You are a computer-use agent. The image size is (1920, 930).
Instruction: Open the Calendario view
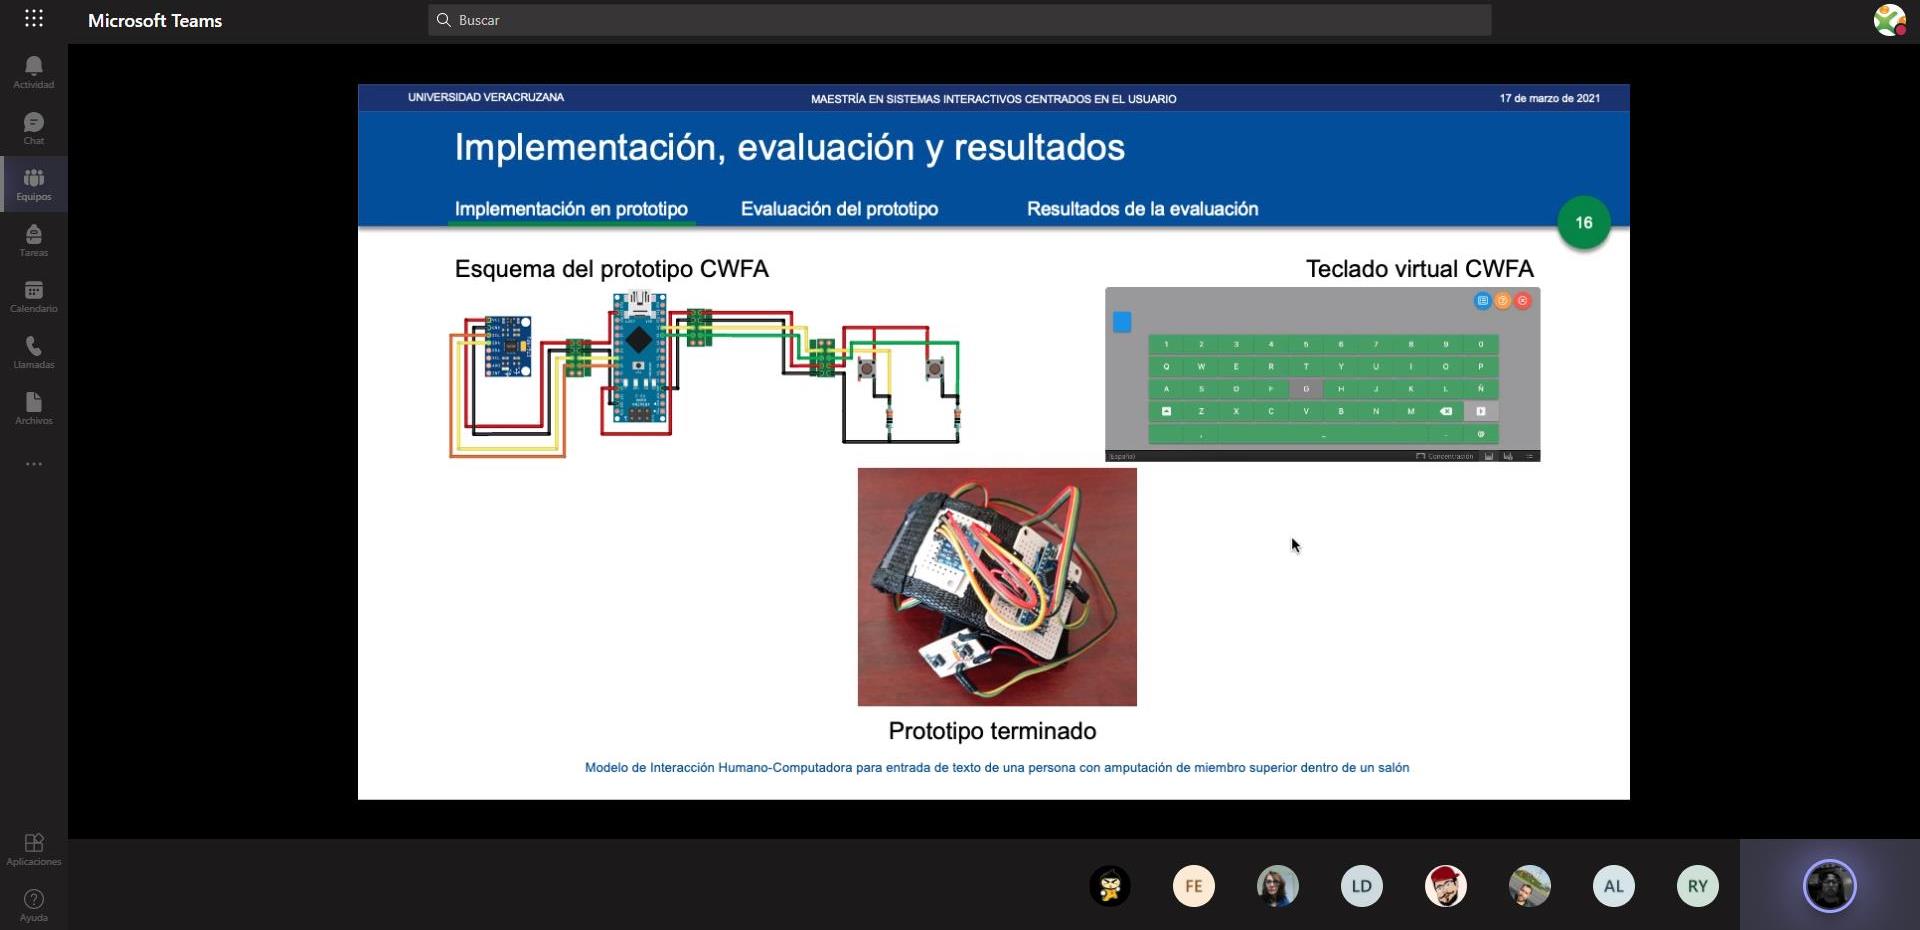point(33,296)
